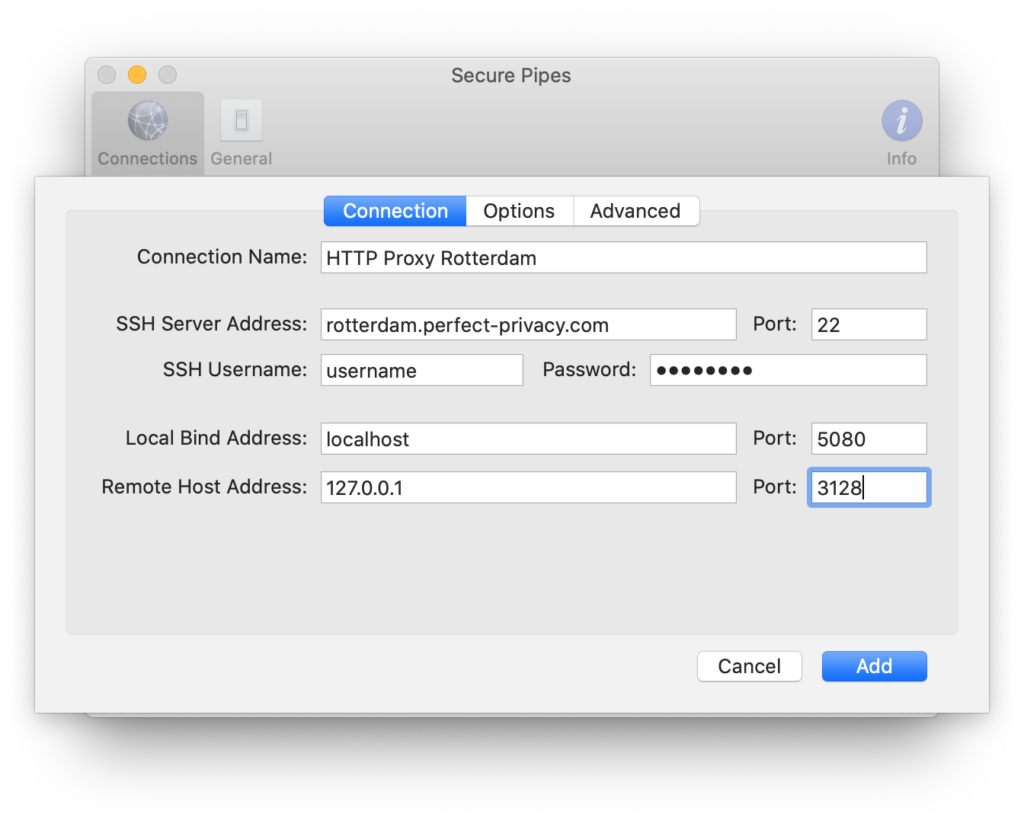This screenshot has height=830, width=1024.
Task: Click the local port field showing 5080
Action: click(x=869, y=439)
